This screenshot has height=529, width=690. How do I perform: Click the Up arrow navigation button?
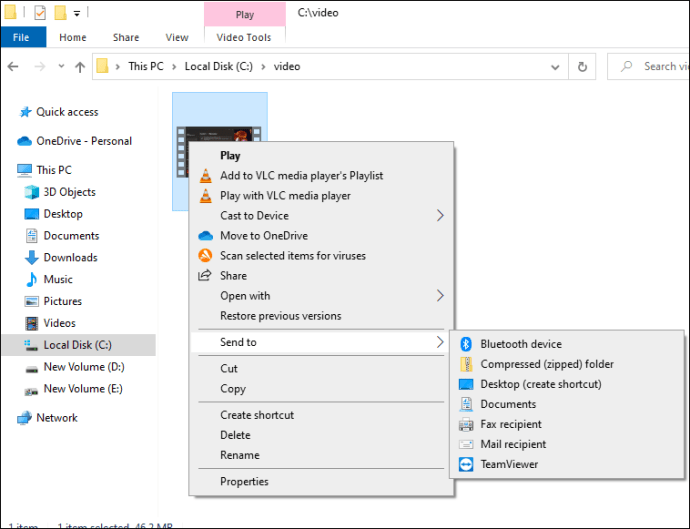[x=79, y=67]
